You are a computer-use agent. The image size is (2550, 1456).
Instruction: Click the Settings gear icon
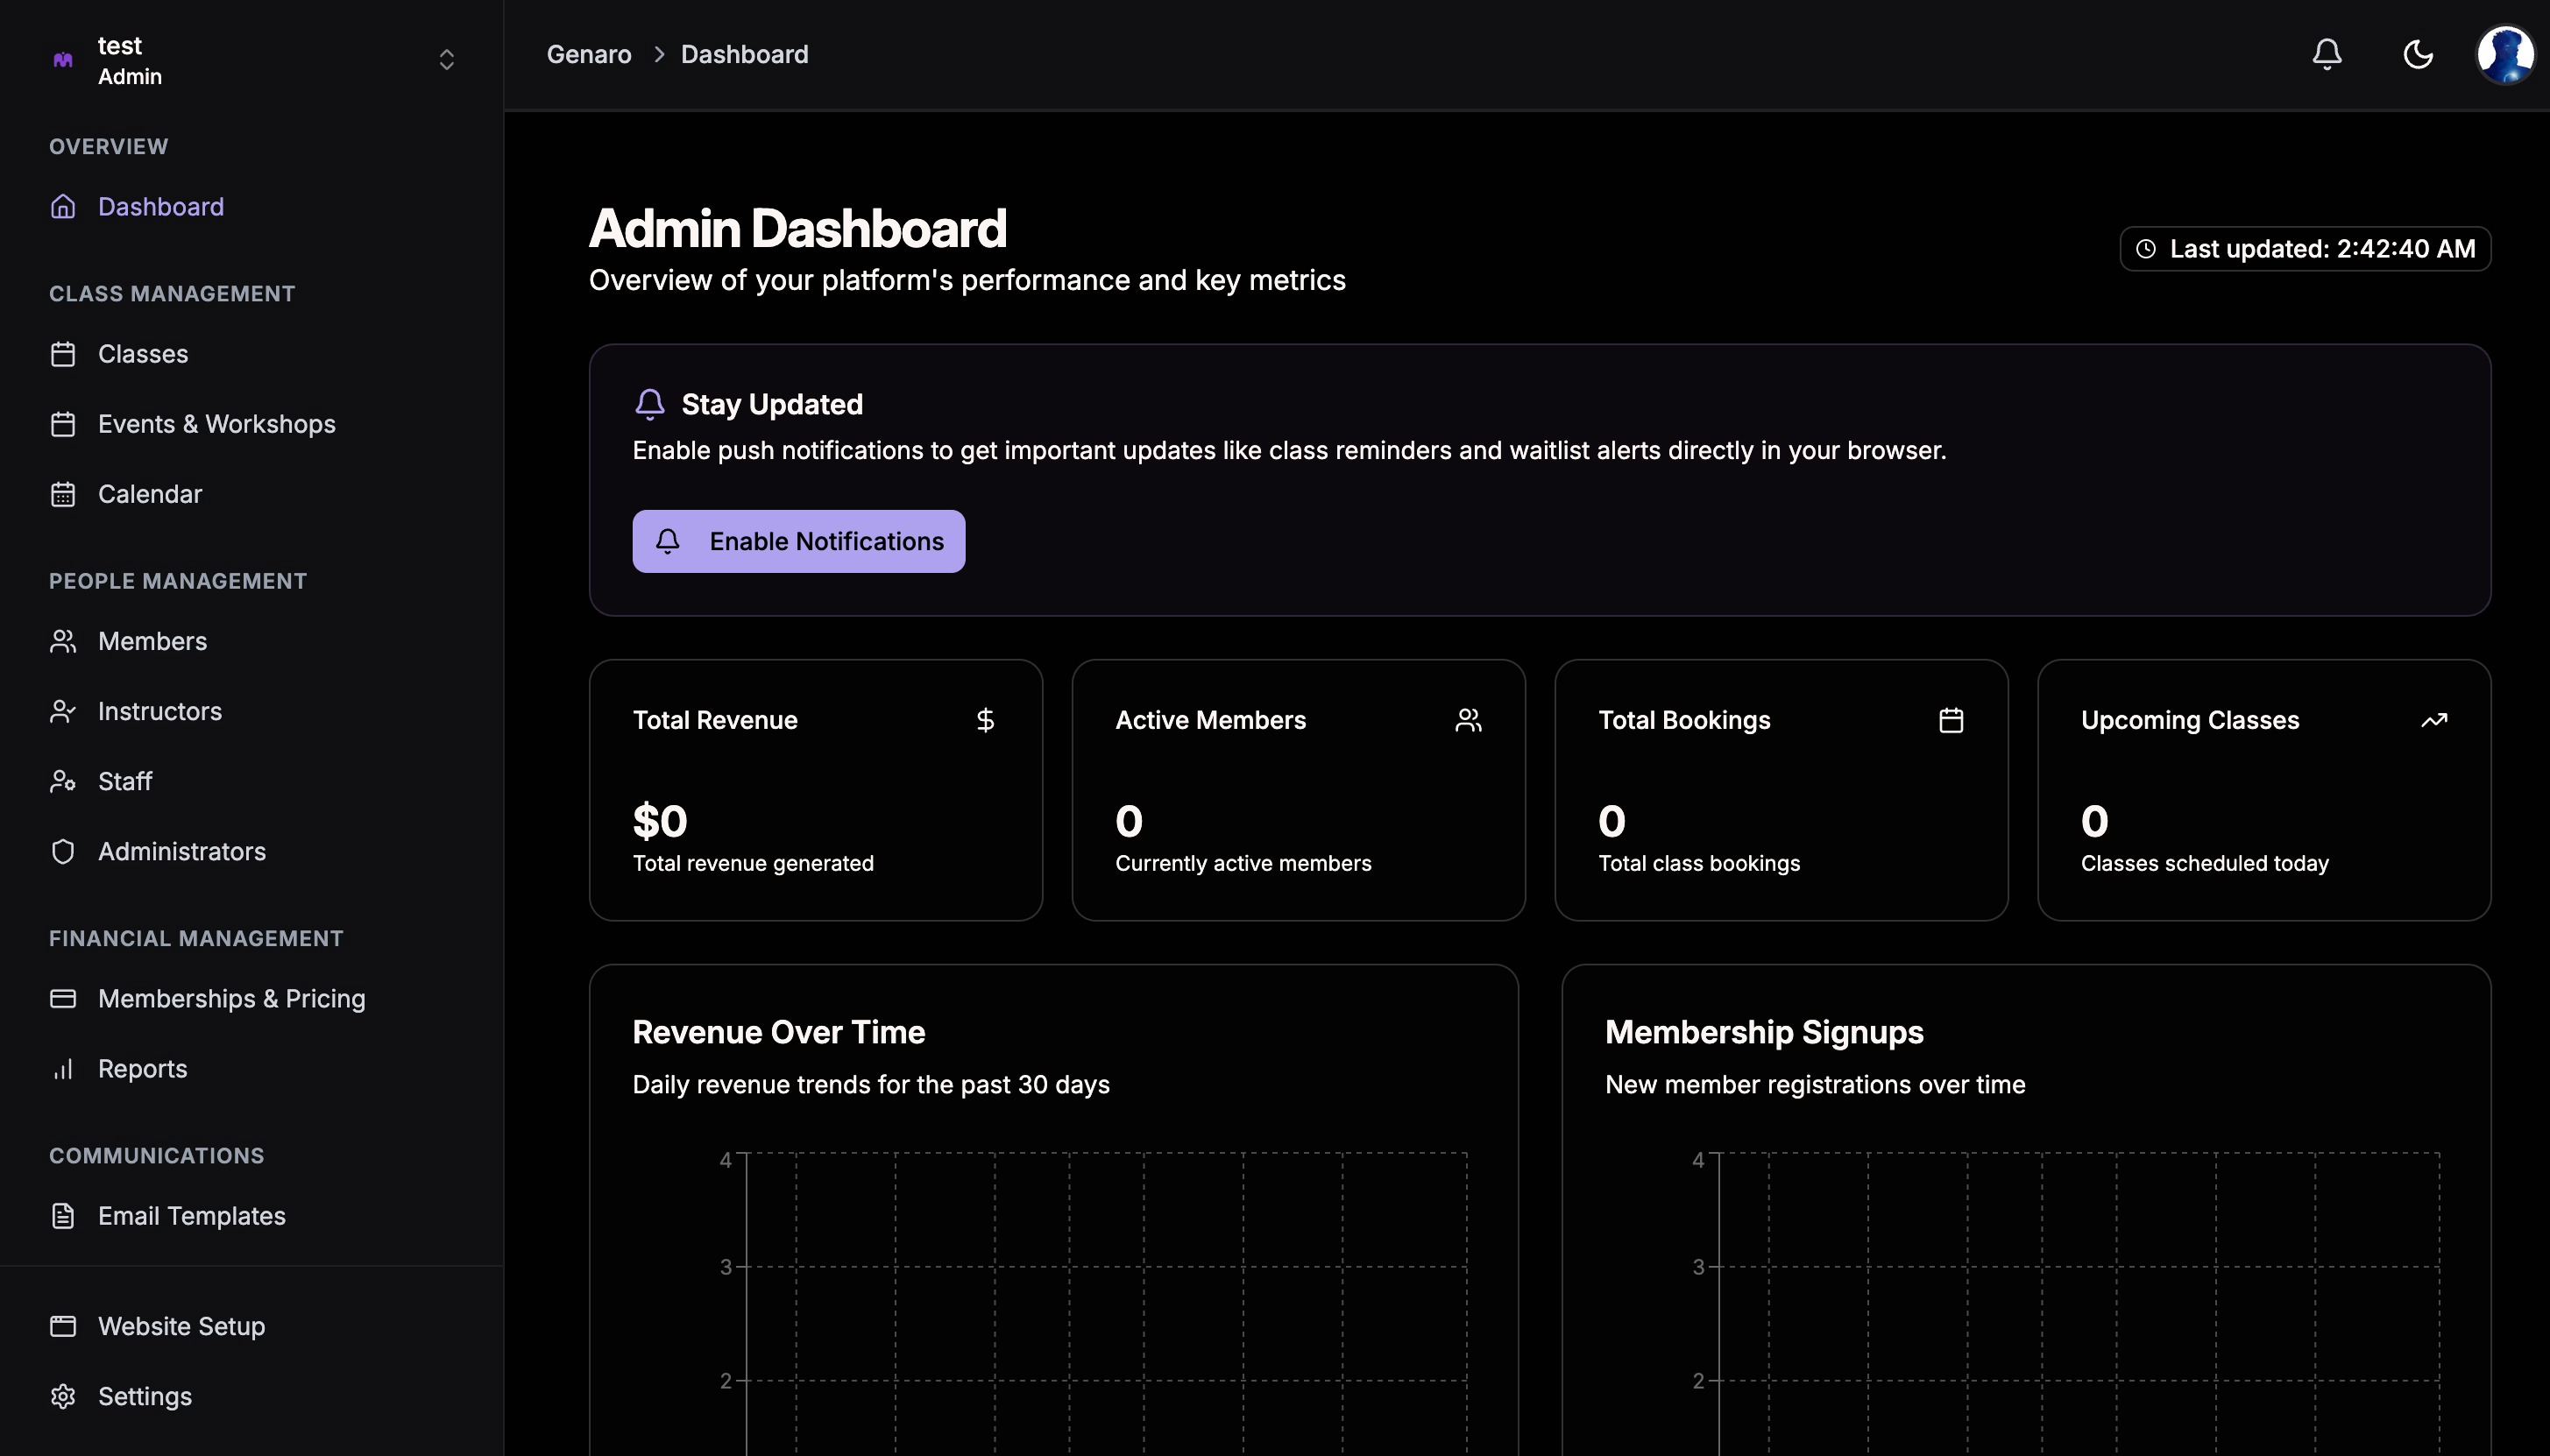63,1396
